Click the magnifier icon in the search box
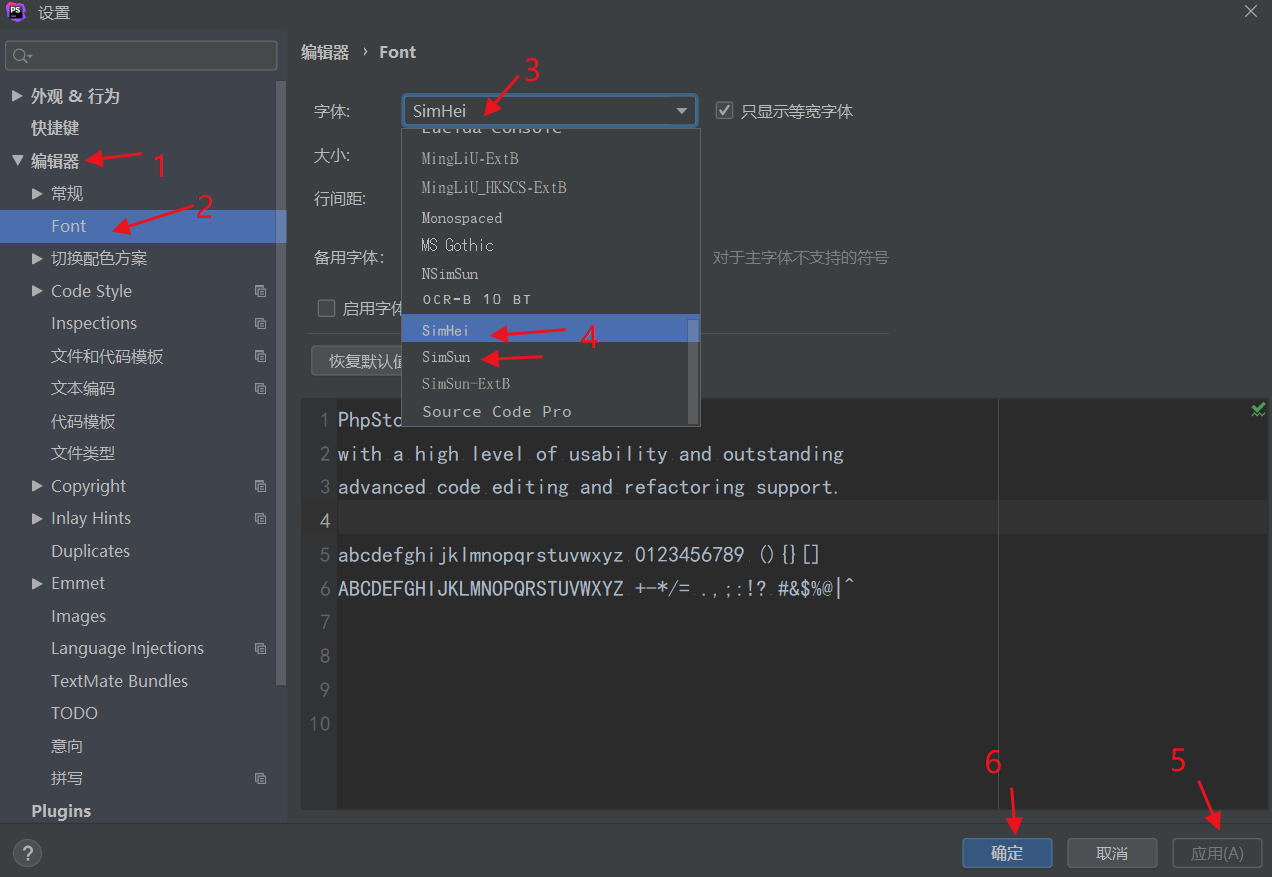 coord(23,56)
